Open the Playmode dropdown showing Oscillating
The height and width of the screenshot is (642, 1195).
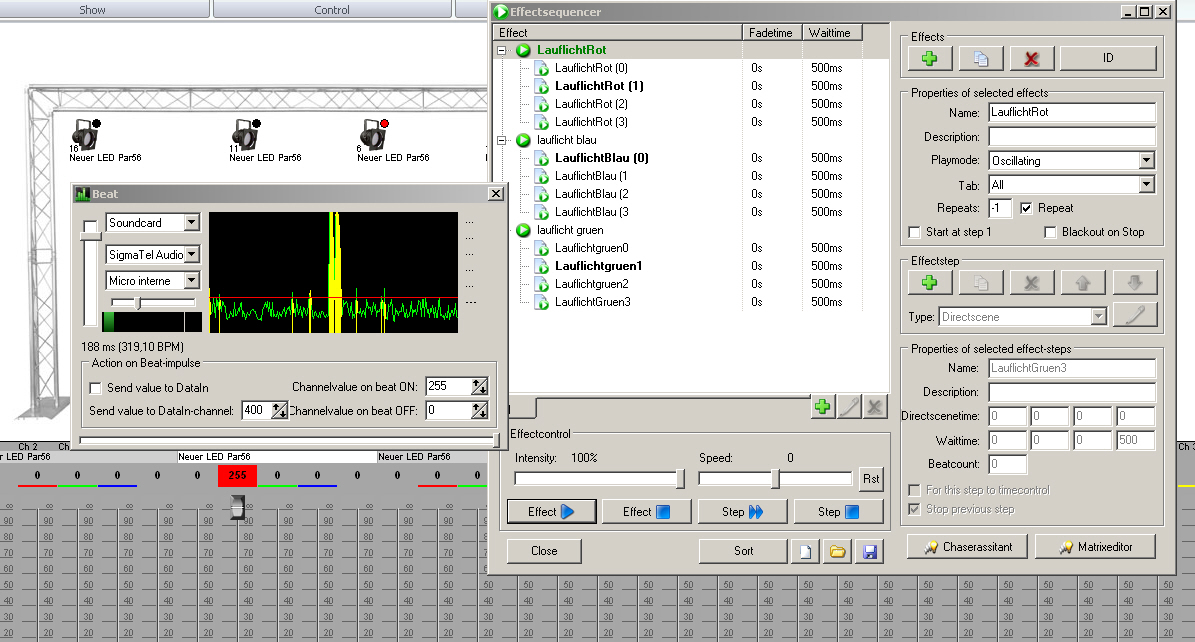pos(1146,160)
